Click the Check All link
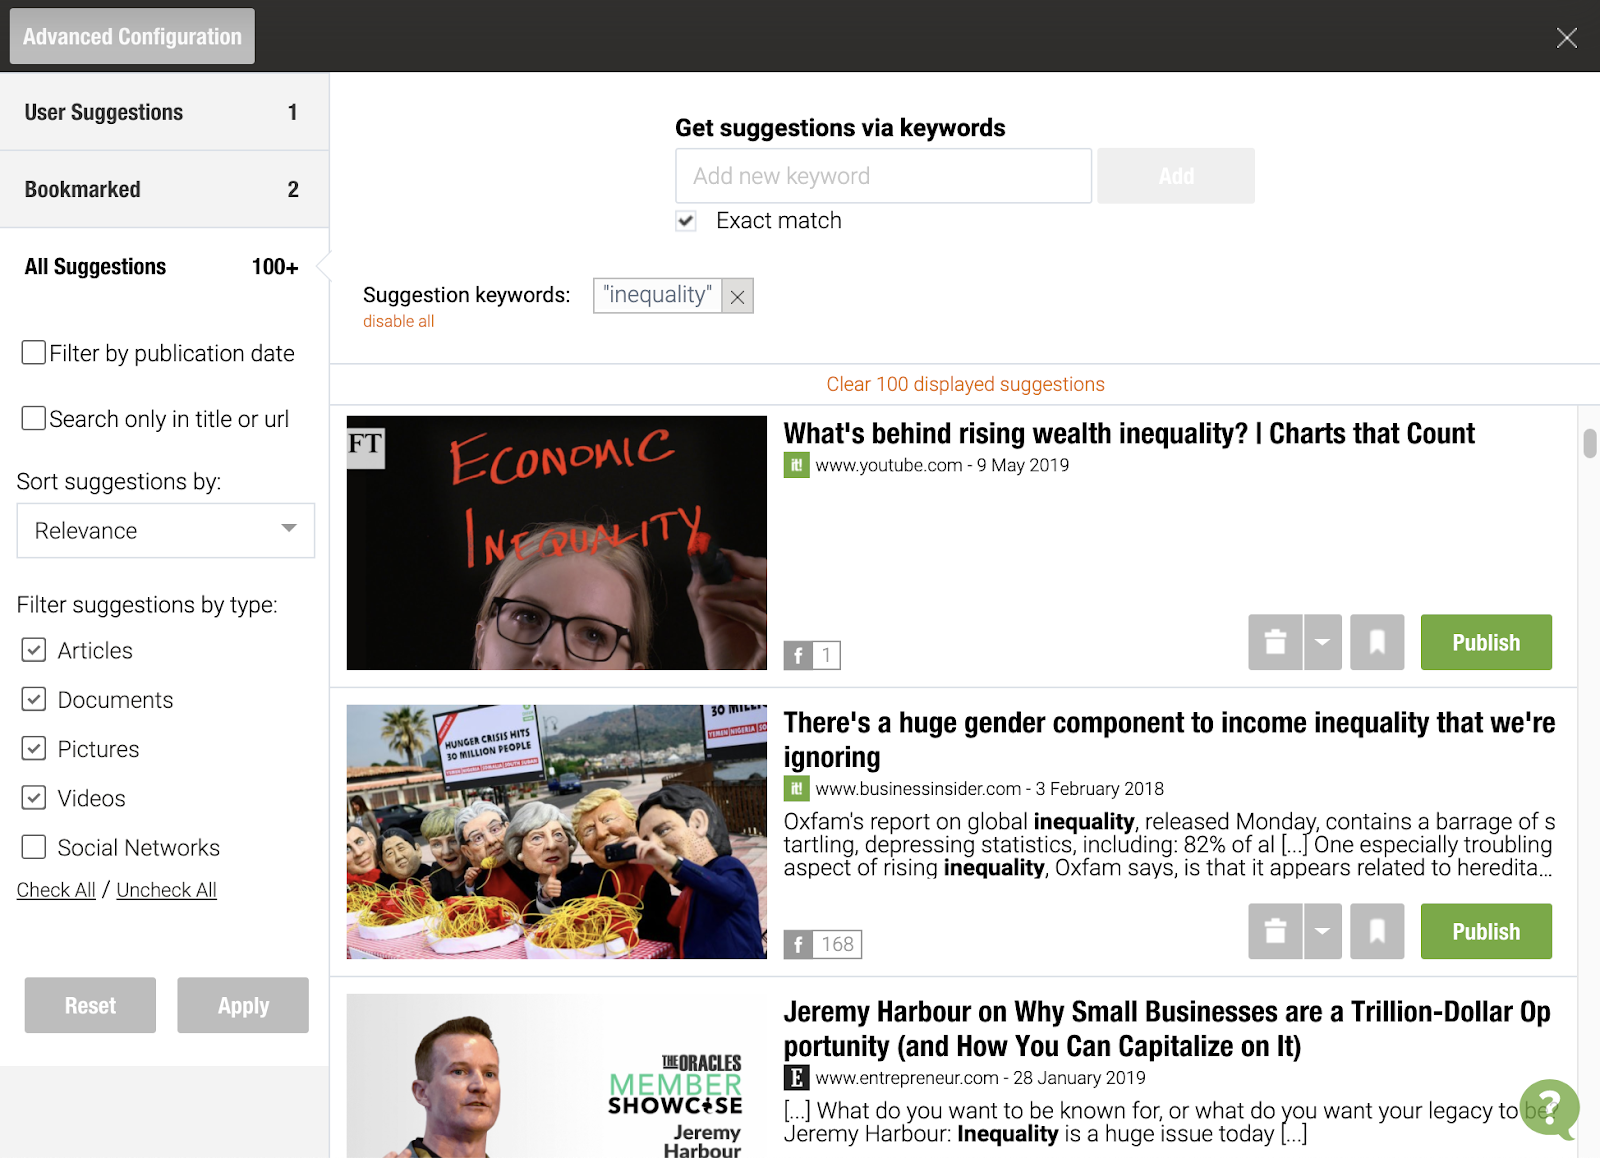1600x1158 pixels. pyautogui.click(x=56, y=890)
